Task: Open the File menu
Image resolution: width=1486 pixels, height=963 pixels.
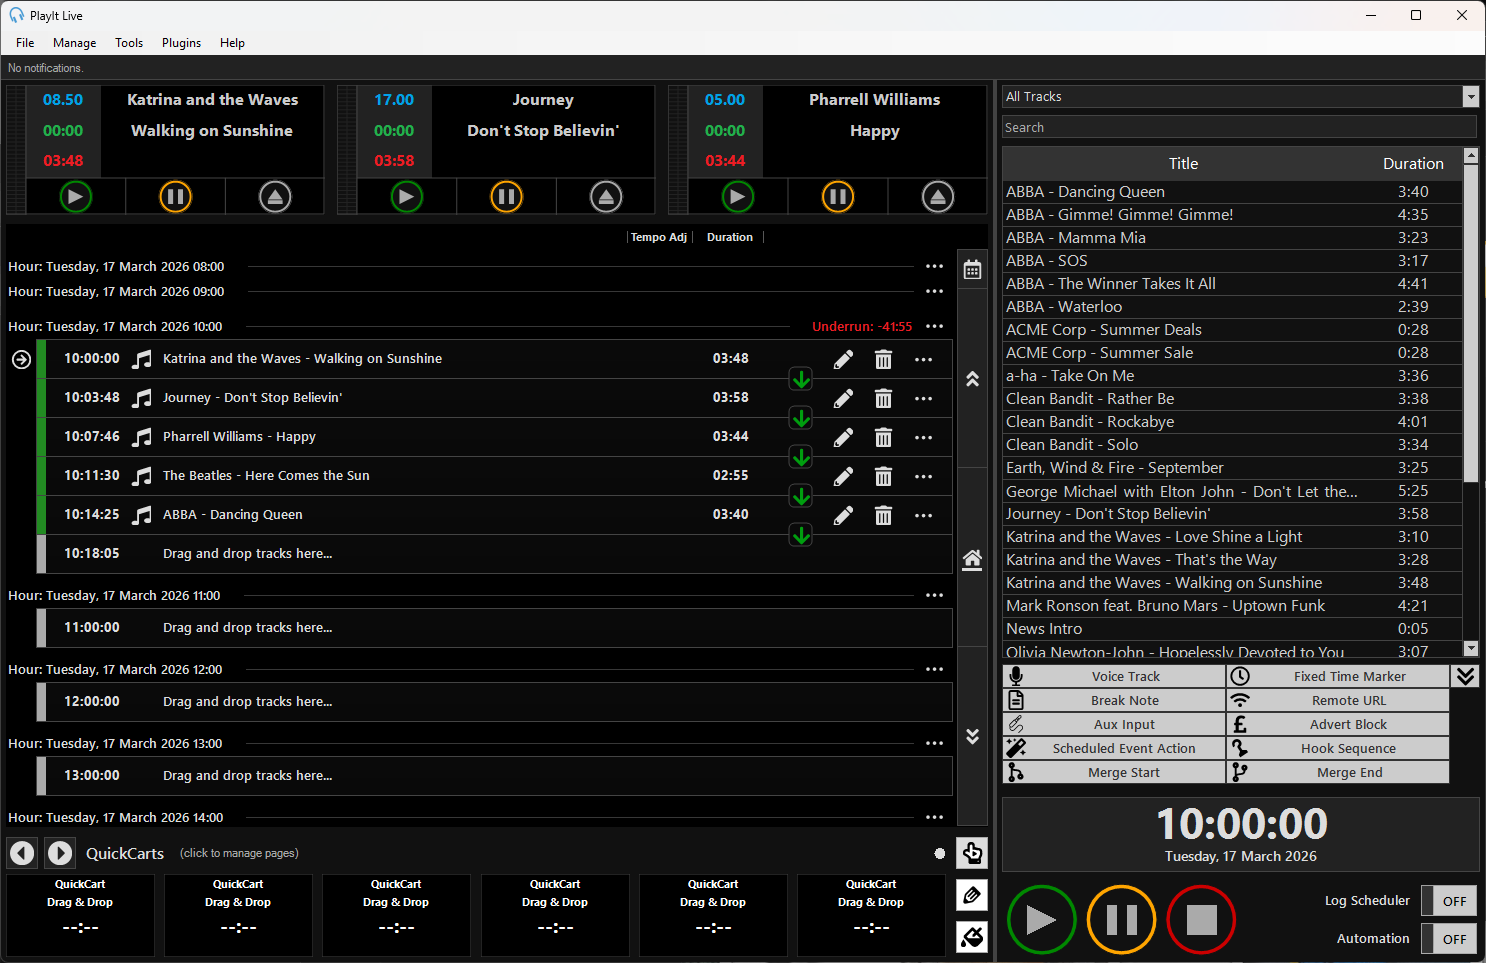Action: tap(25, 43)
